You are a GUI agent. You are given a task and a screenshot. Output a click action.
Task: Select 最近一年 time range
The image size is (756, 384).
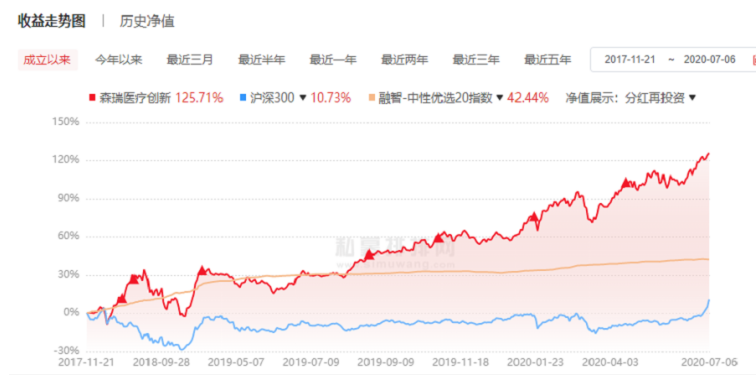333,60
